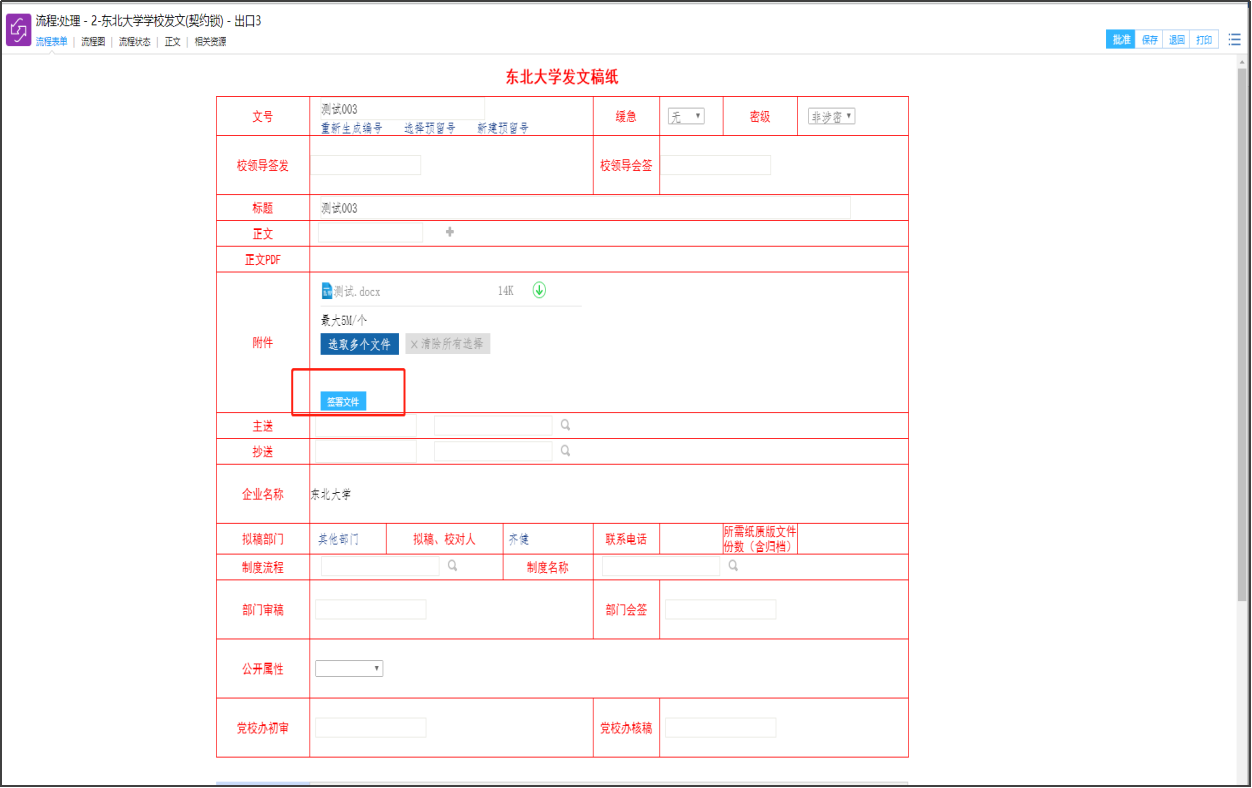Click the 制度流程 input field
The height and width of the screenshot is (788, 1252).
coord(380,566)
